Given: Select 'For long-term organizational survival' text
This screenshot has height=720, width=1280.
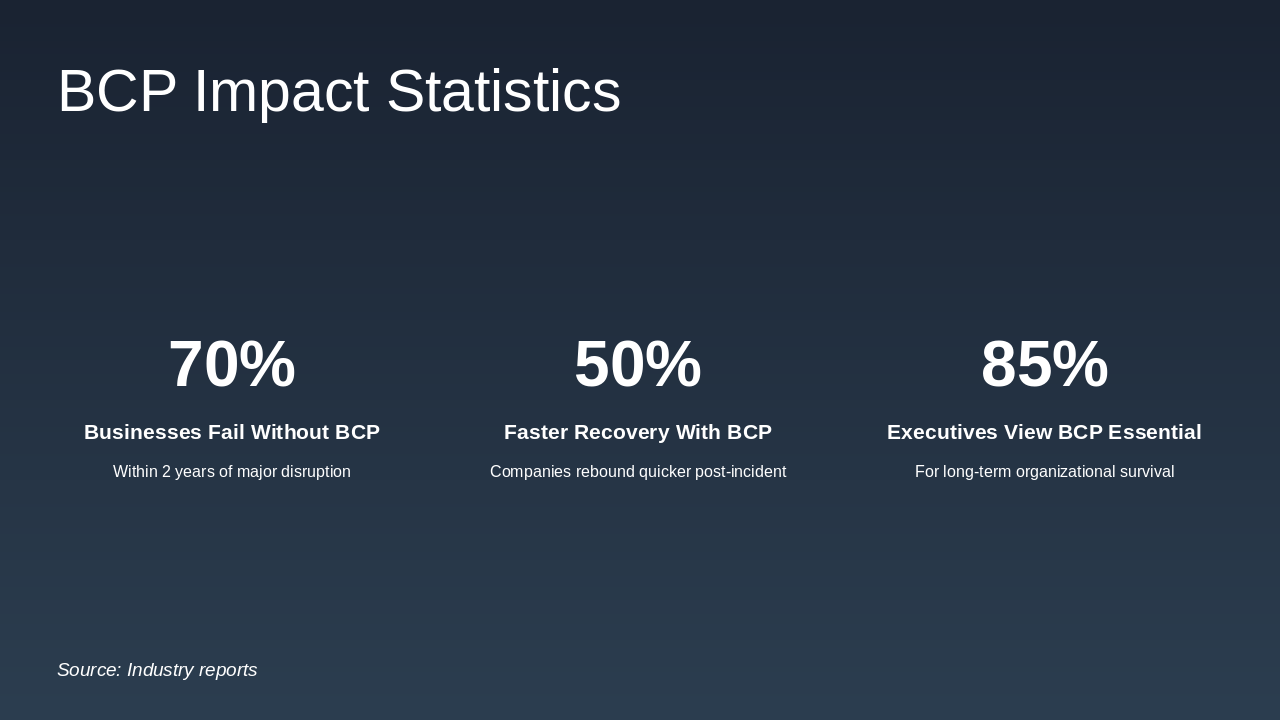Looking at the screenshot, I should point(1044,472).
